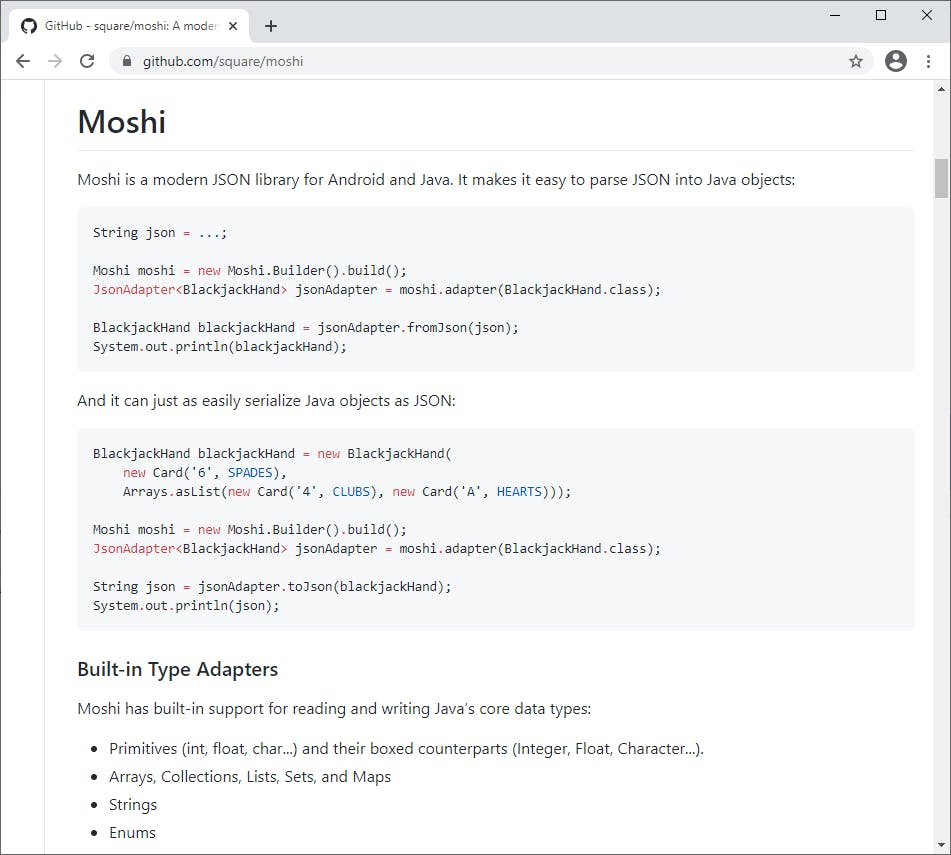This screenshot has width=951, height=855.
Task: Click inside the first code block
Action: pyautogui.click(x=495, y=289)
